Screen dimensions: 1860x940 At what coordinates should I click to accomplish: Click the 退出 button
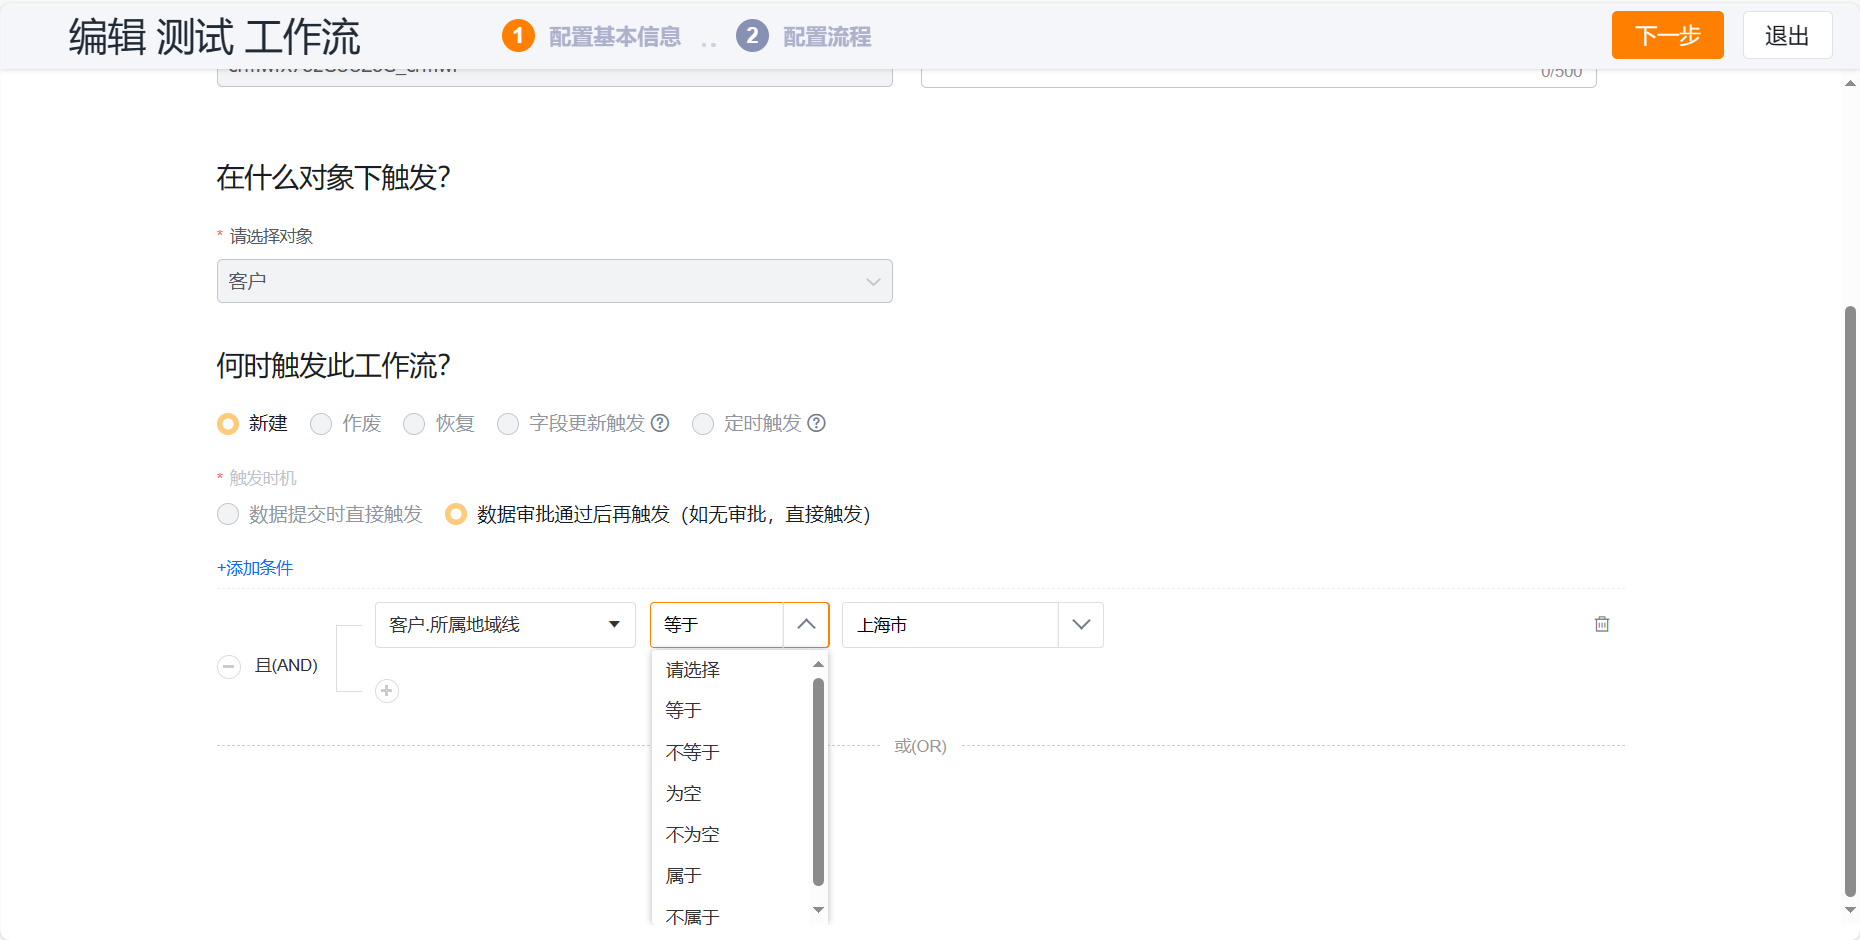coord(1787,35)
